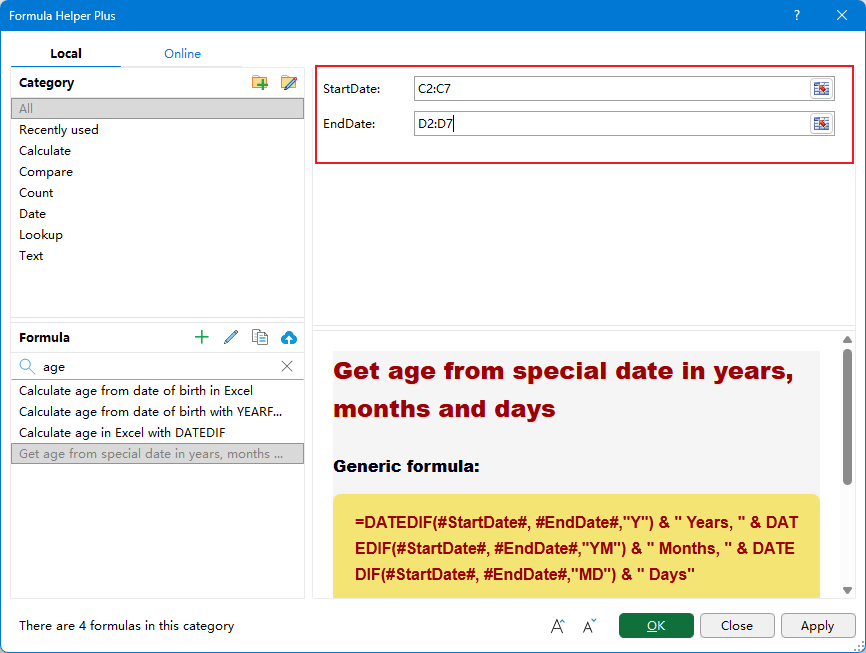The width and height of the screenshot is (866, 653).
Task: Close the Formula Helper Plus dialog
Action: 842,15
